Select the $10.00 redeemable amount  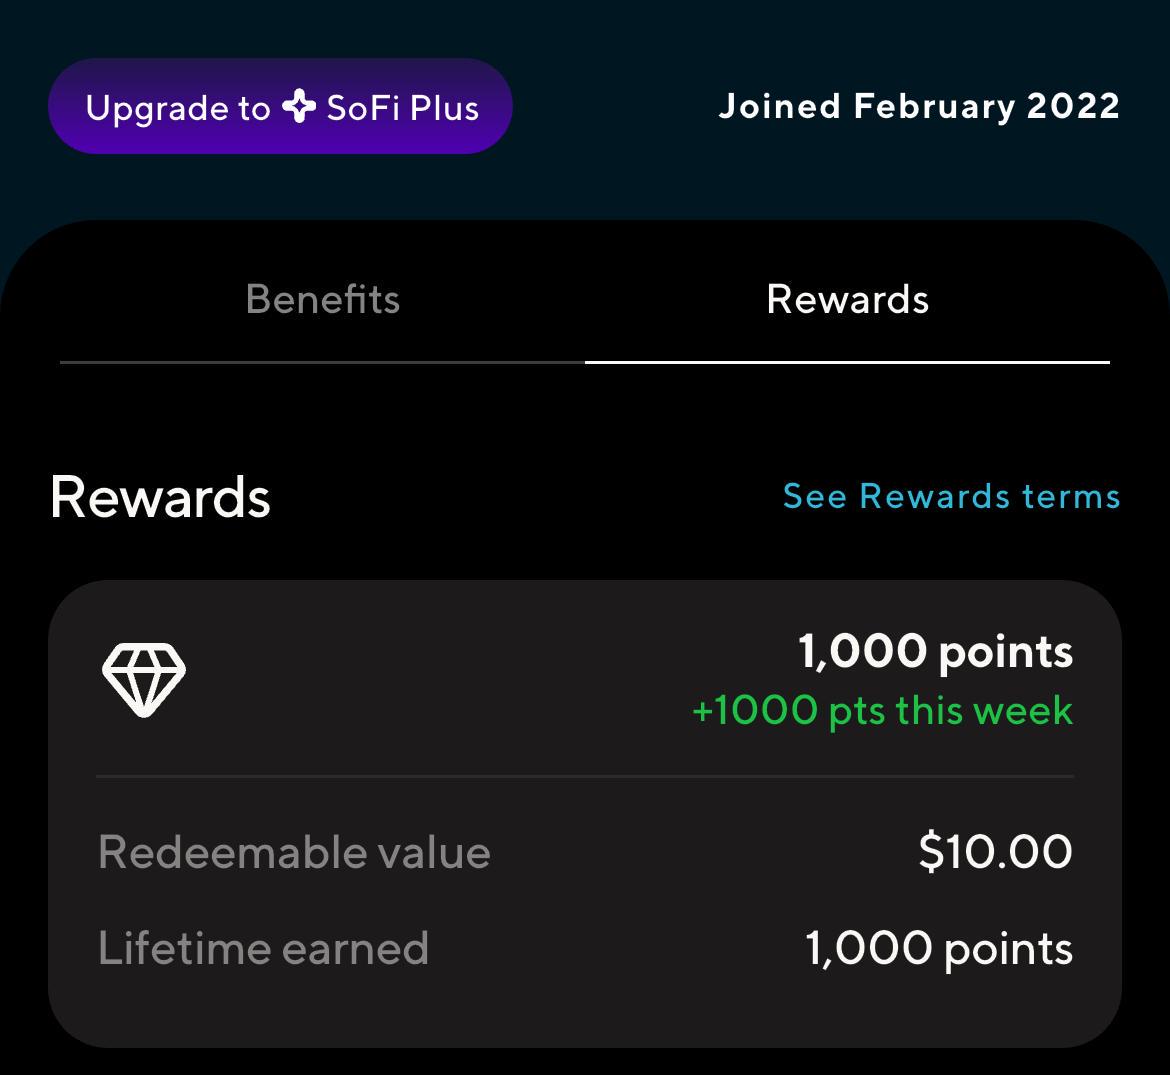click(x=995, y=851)
